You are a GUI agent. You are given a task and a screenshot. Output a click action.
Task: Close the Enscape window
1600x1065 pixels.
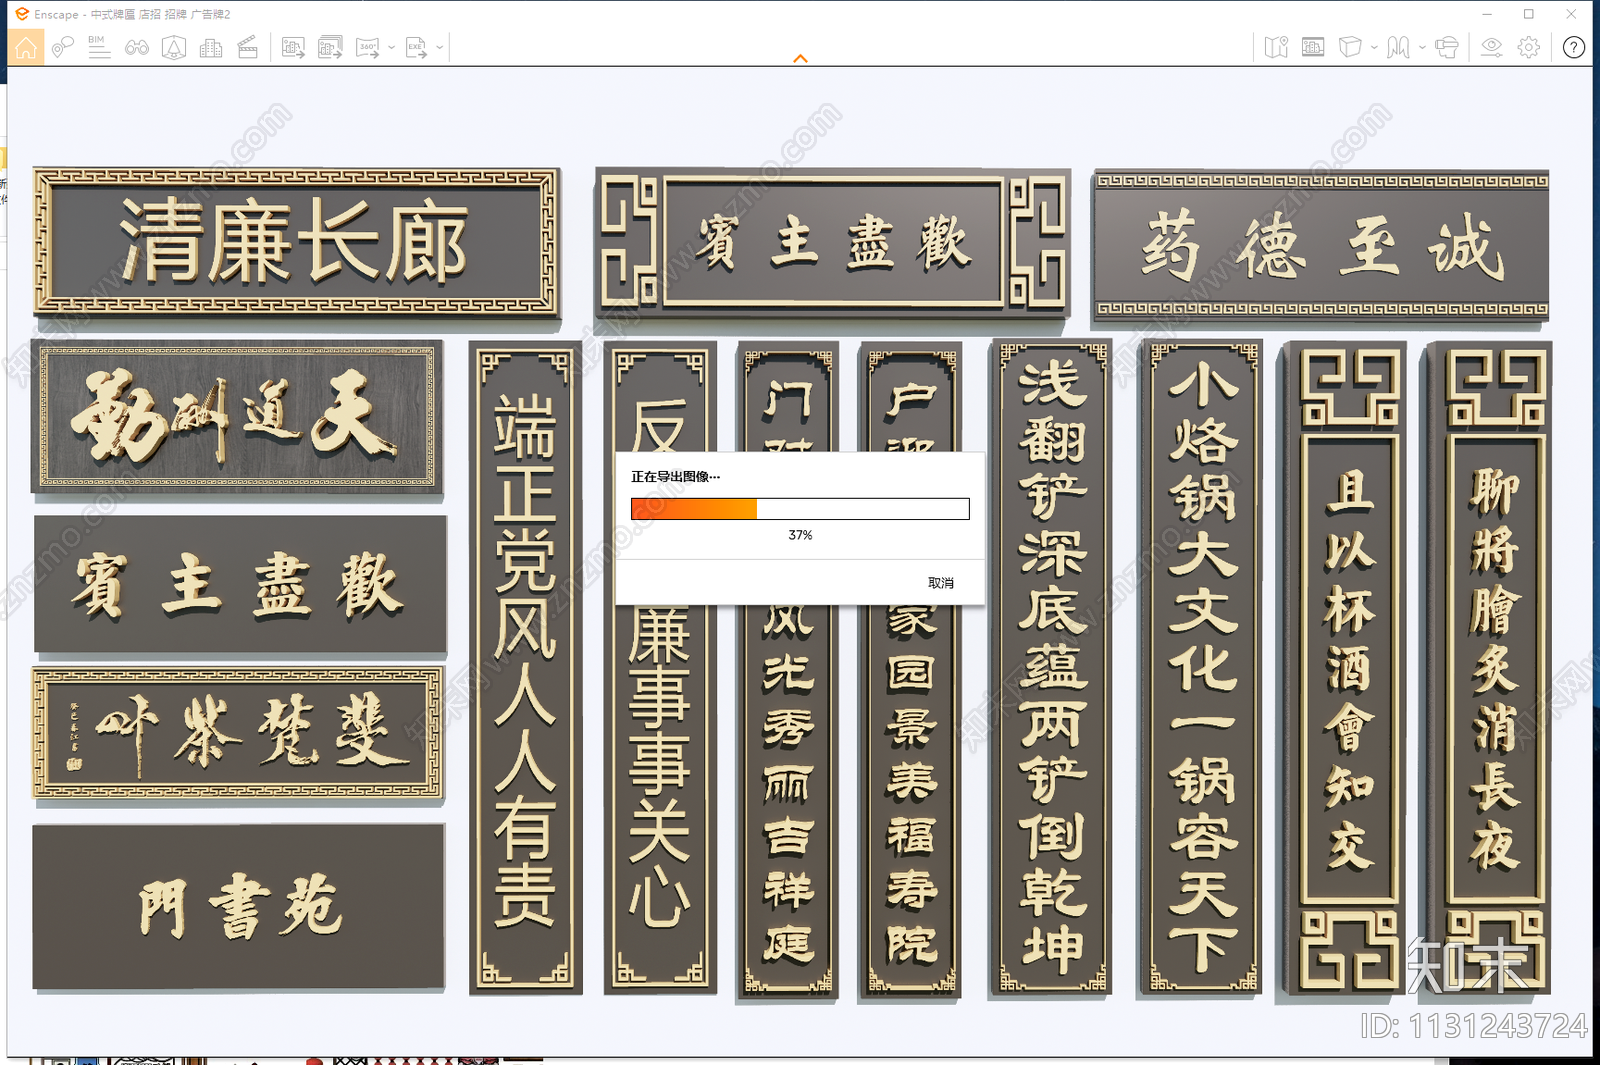pos(1571,14)
